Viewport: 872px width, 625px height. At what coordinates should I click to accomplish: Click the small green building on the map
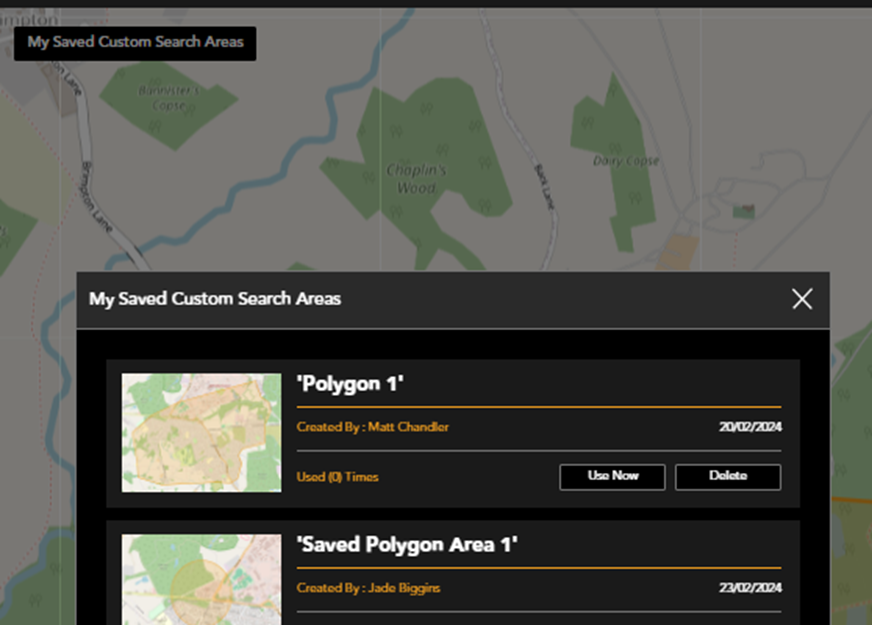click(743, 211)
